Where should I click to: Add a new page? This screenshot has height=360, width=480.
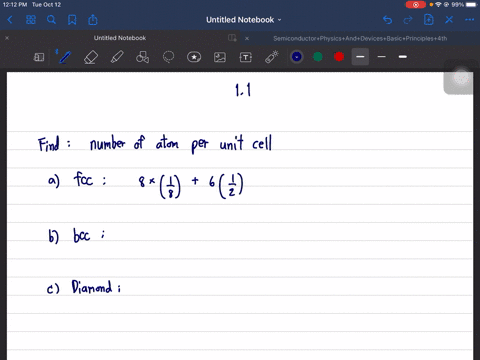[429, 20]
